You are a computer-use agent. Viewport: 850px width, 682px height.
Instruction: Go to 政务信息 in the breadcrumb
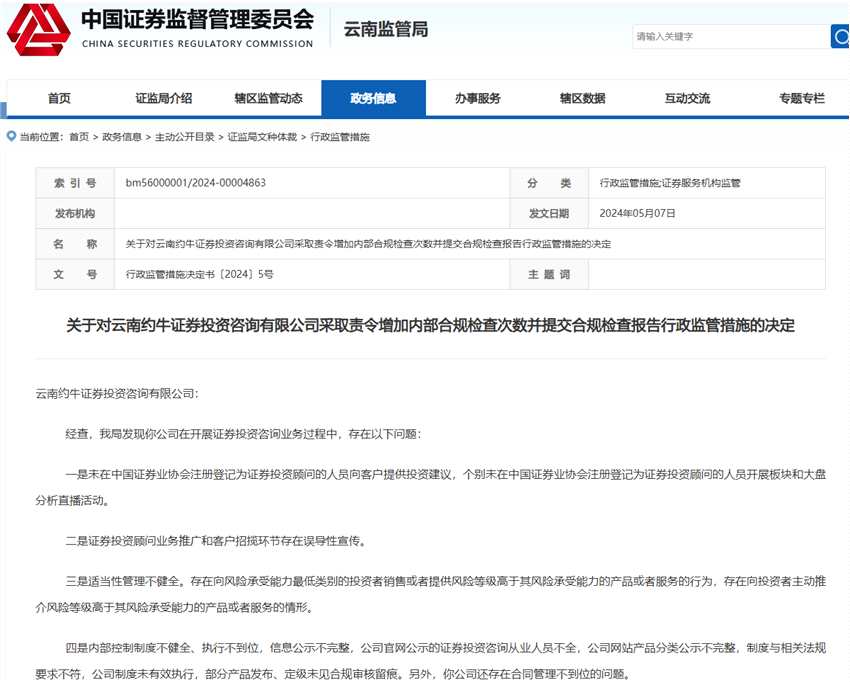pyautogui.click(x=122, y=137)
